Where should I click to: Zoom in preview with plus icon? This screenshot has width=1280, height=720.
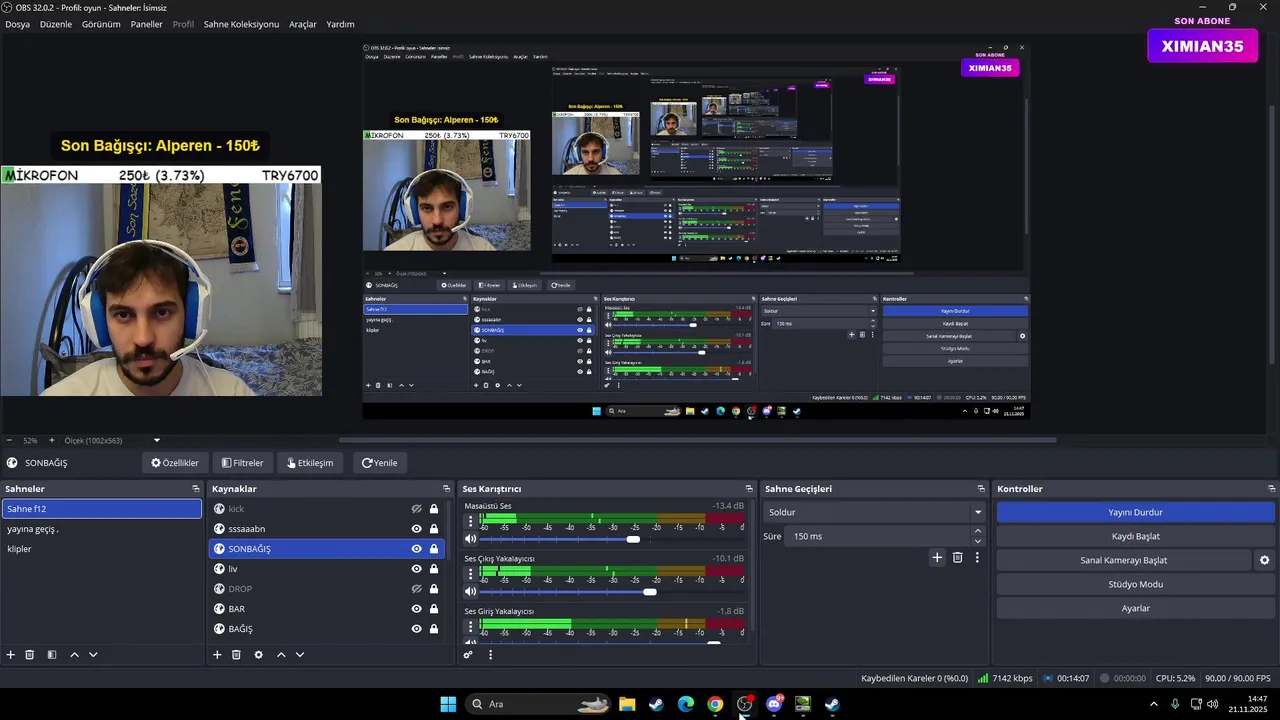click(x=52, y=440)
